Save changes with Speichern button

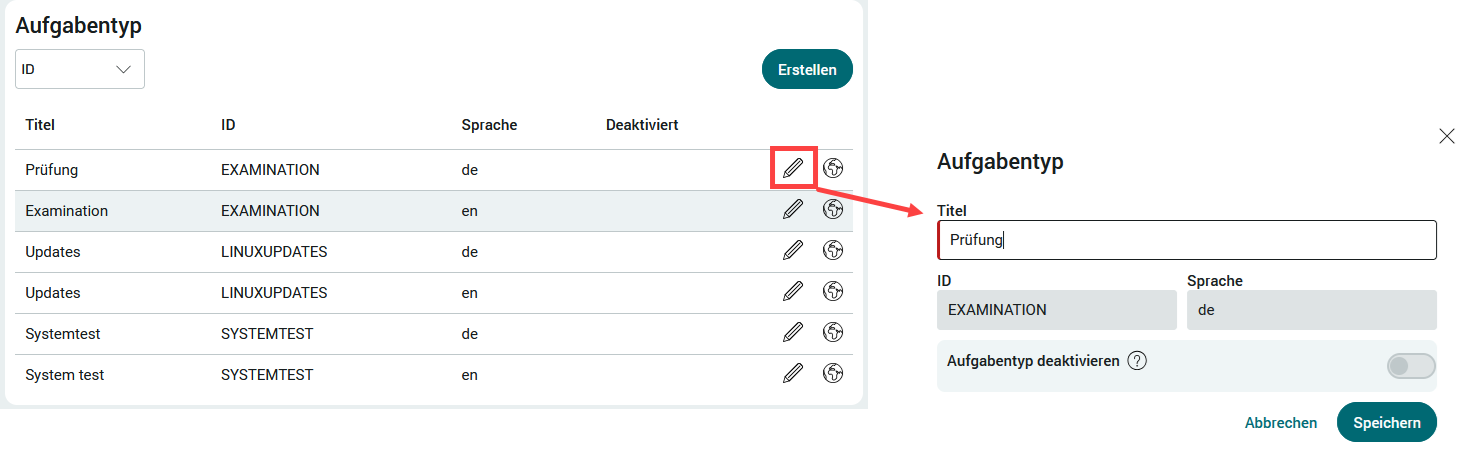1386,422
